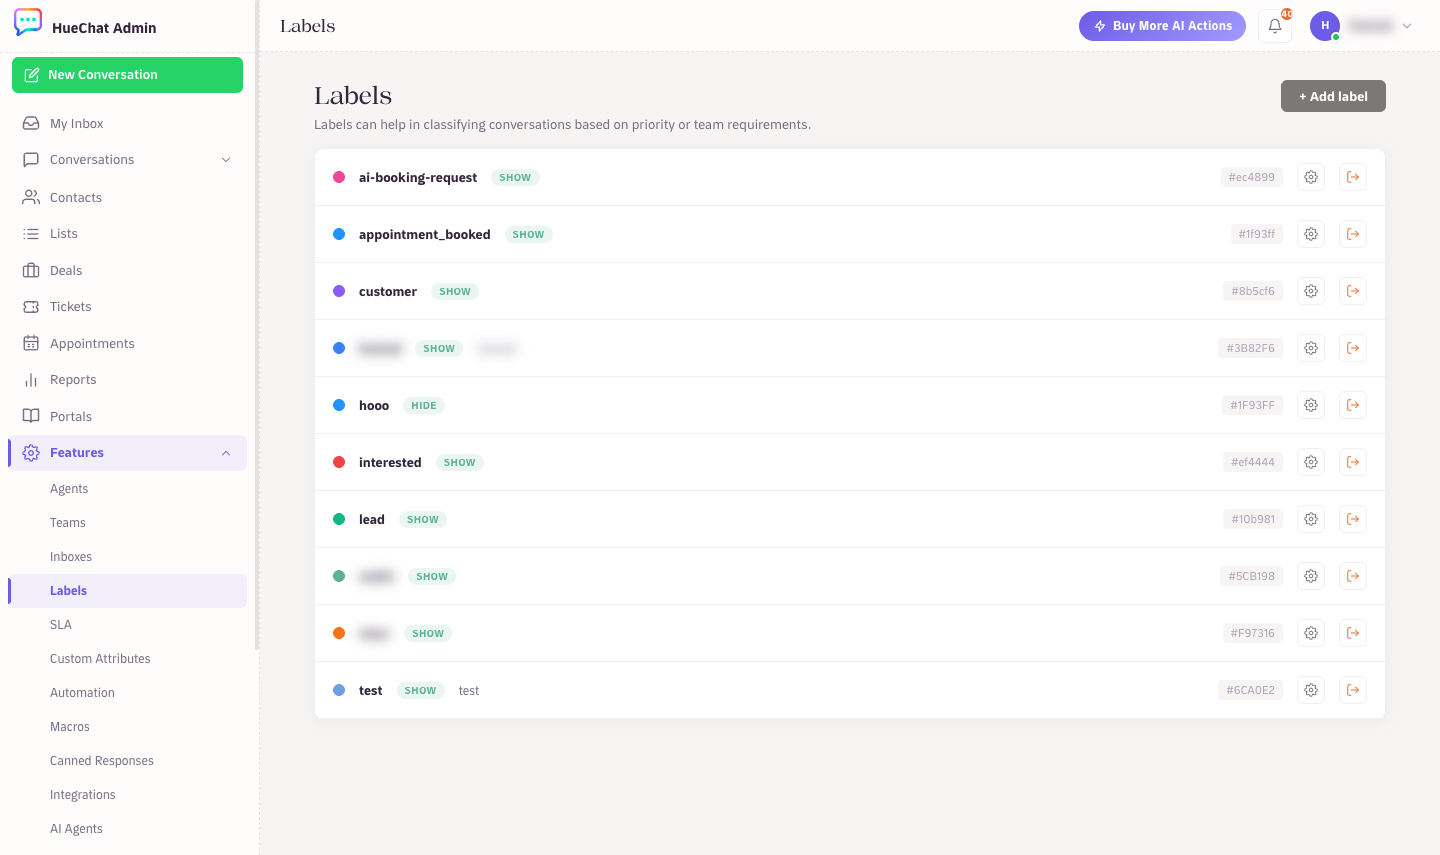Open gear icon on #3B82F6 label row

(1311, 348)
